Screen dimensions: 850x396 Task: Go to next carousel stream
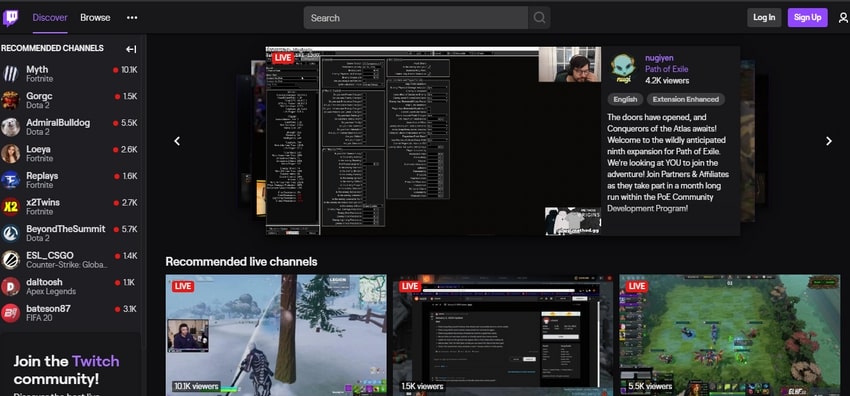point(828,141)
